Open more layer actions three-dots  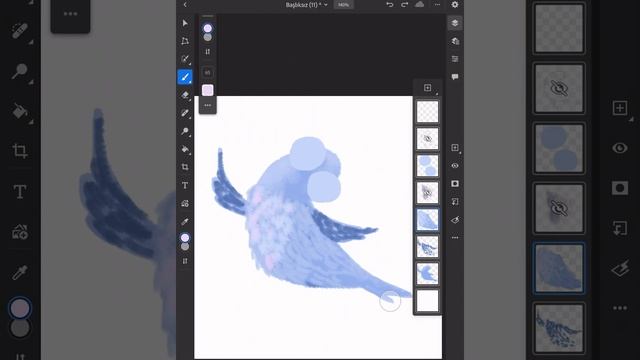click(x=455, y=238)
